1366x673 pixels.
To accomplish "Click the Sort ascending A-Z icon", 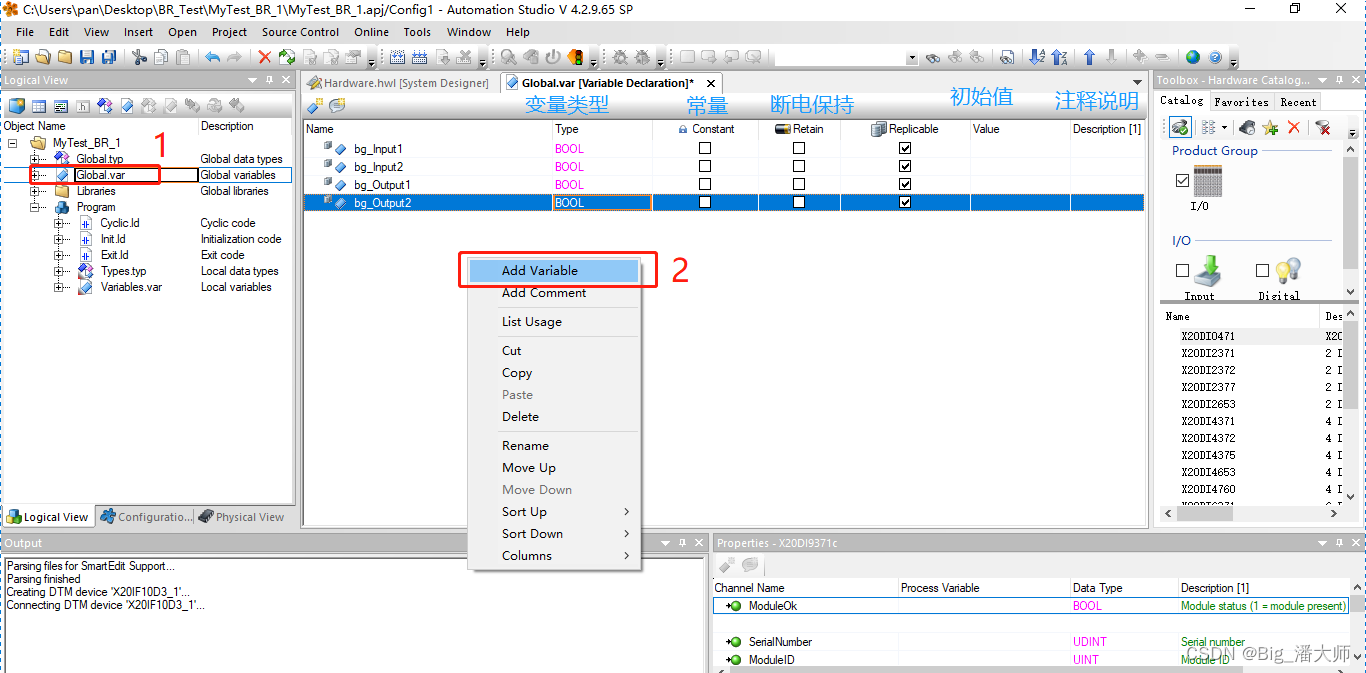I will 1037,57.
